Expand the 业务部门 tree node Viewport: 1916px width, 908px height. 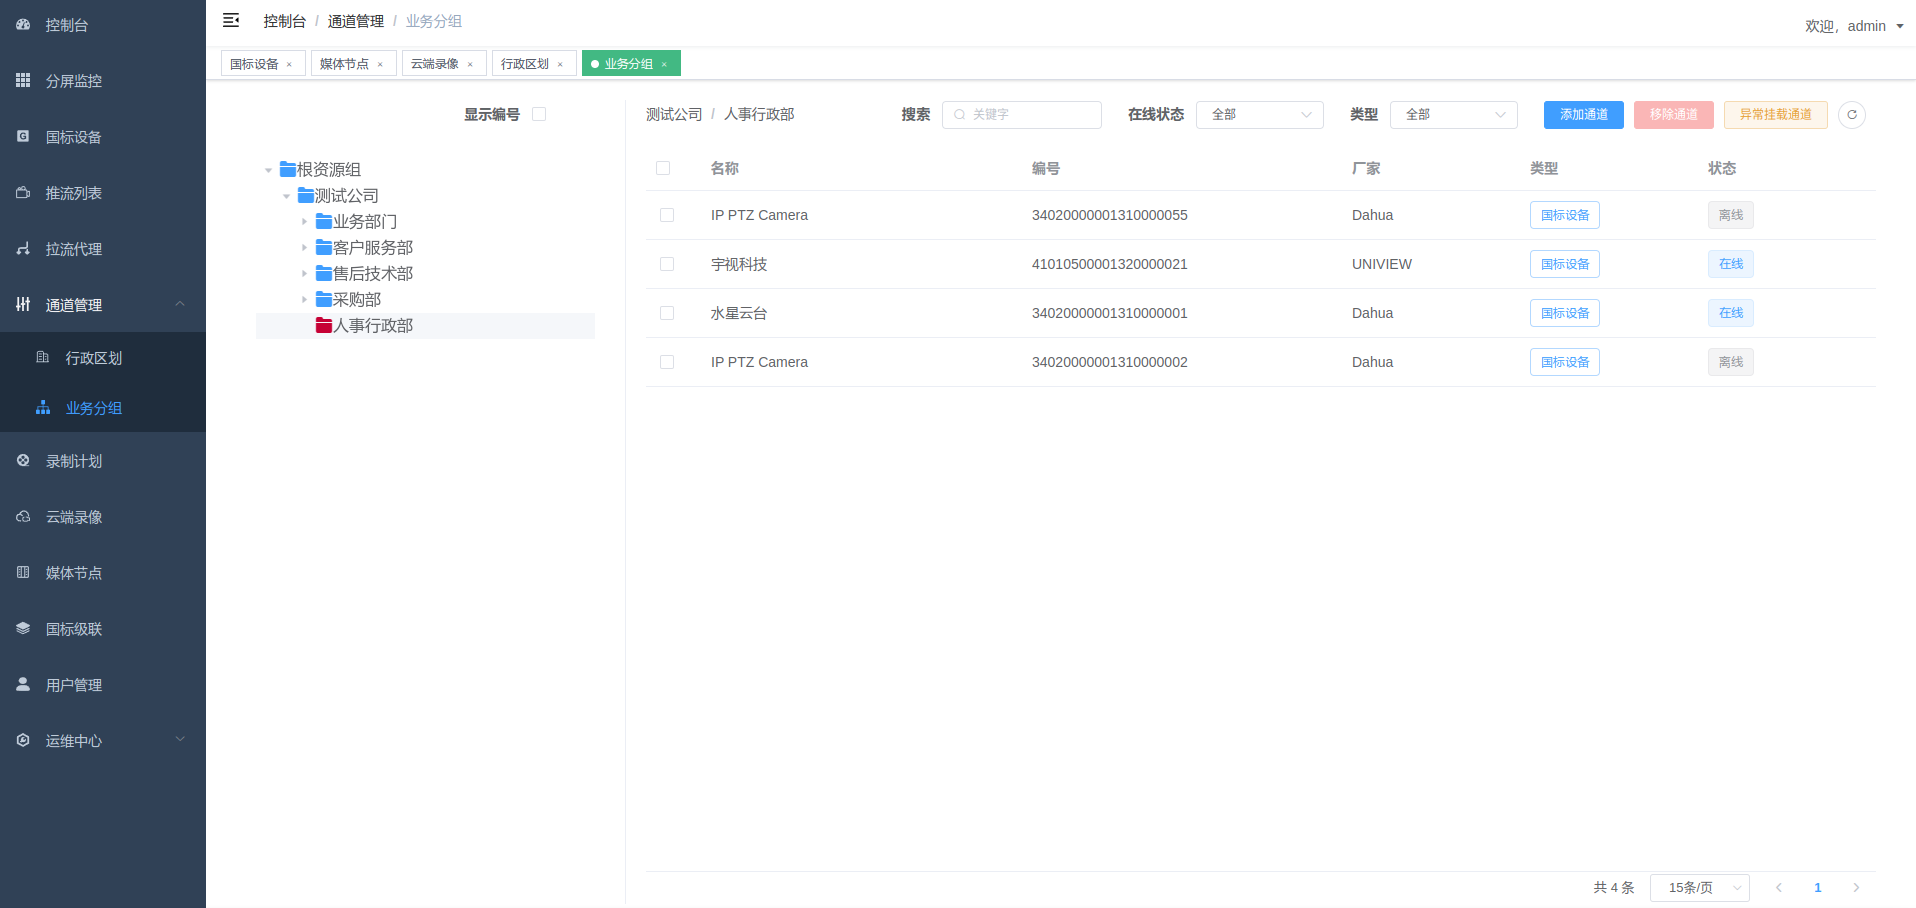point(305,221)
